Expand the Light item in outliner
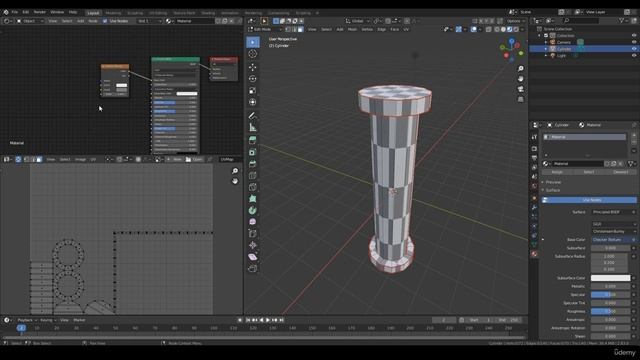 546,55
